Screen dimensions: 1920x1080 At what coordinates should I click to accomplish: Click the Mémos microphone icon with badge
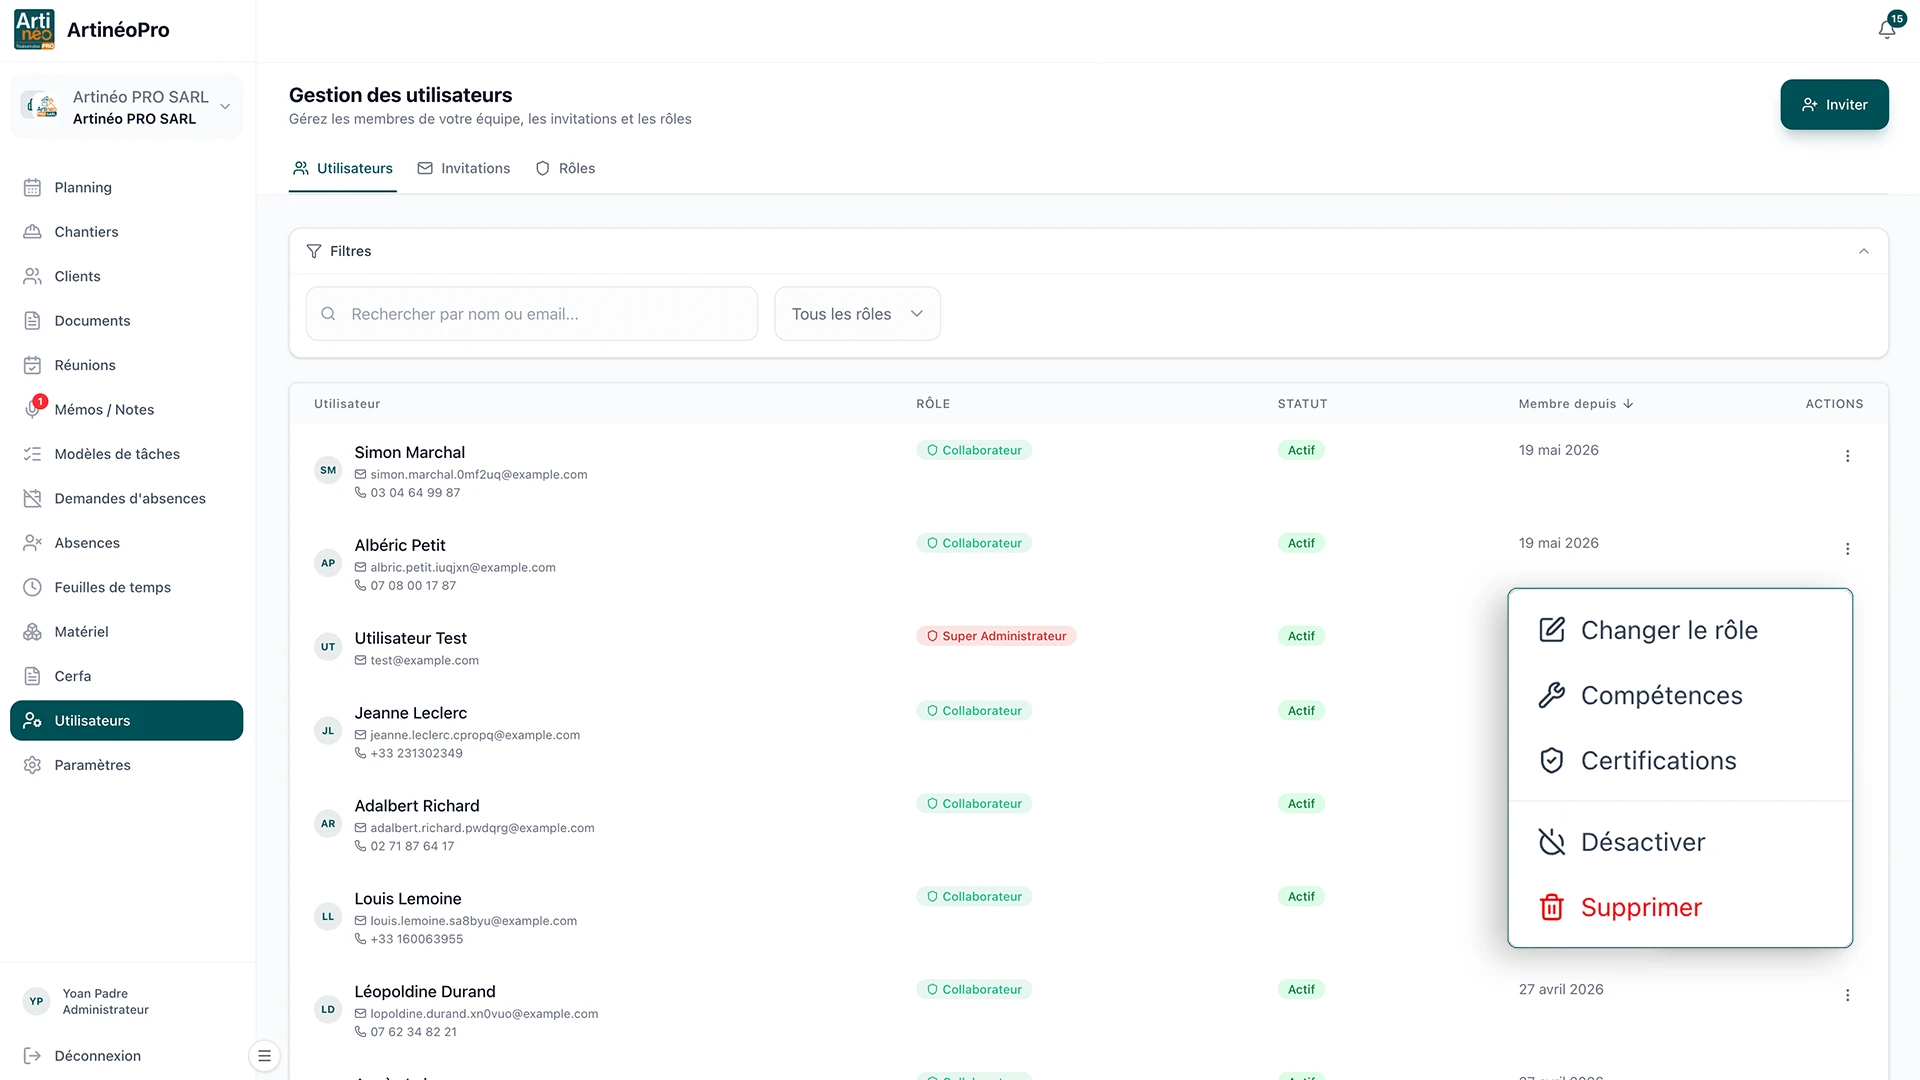pos(33,409)
